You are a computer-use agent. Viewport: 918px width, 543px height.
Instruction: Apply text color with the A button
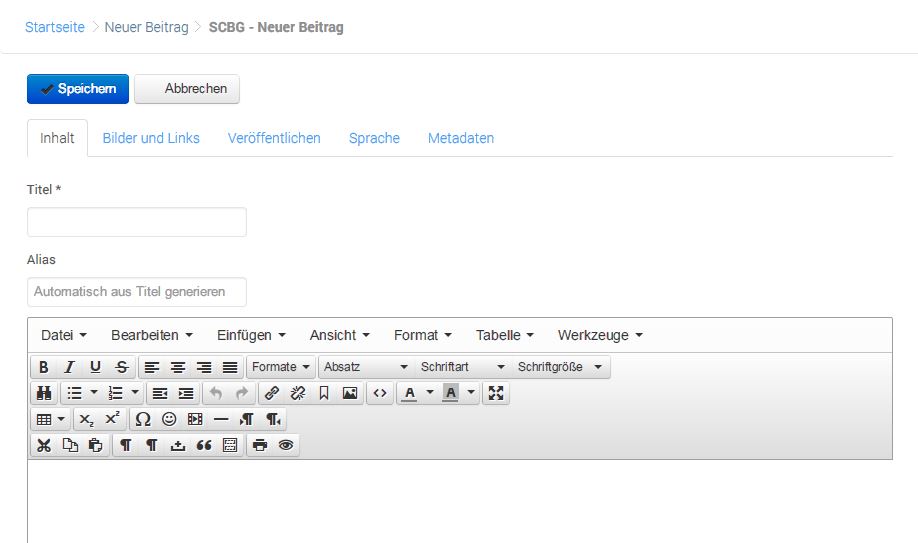pyautogui.click(x=410, y=393)
